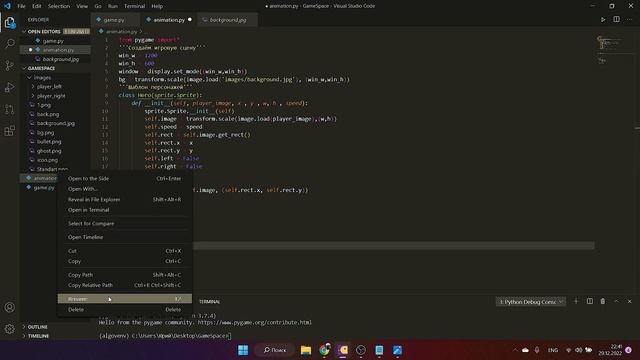This screenshot has height=360, width=640.
Task: Open the Manage gear settings icon
Action: coord(10,329)
